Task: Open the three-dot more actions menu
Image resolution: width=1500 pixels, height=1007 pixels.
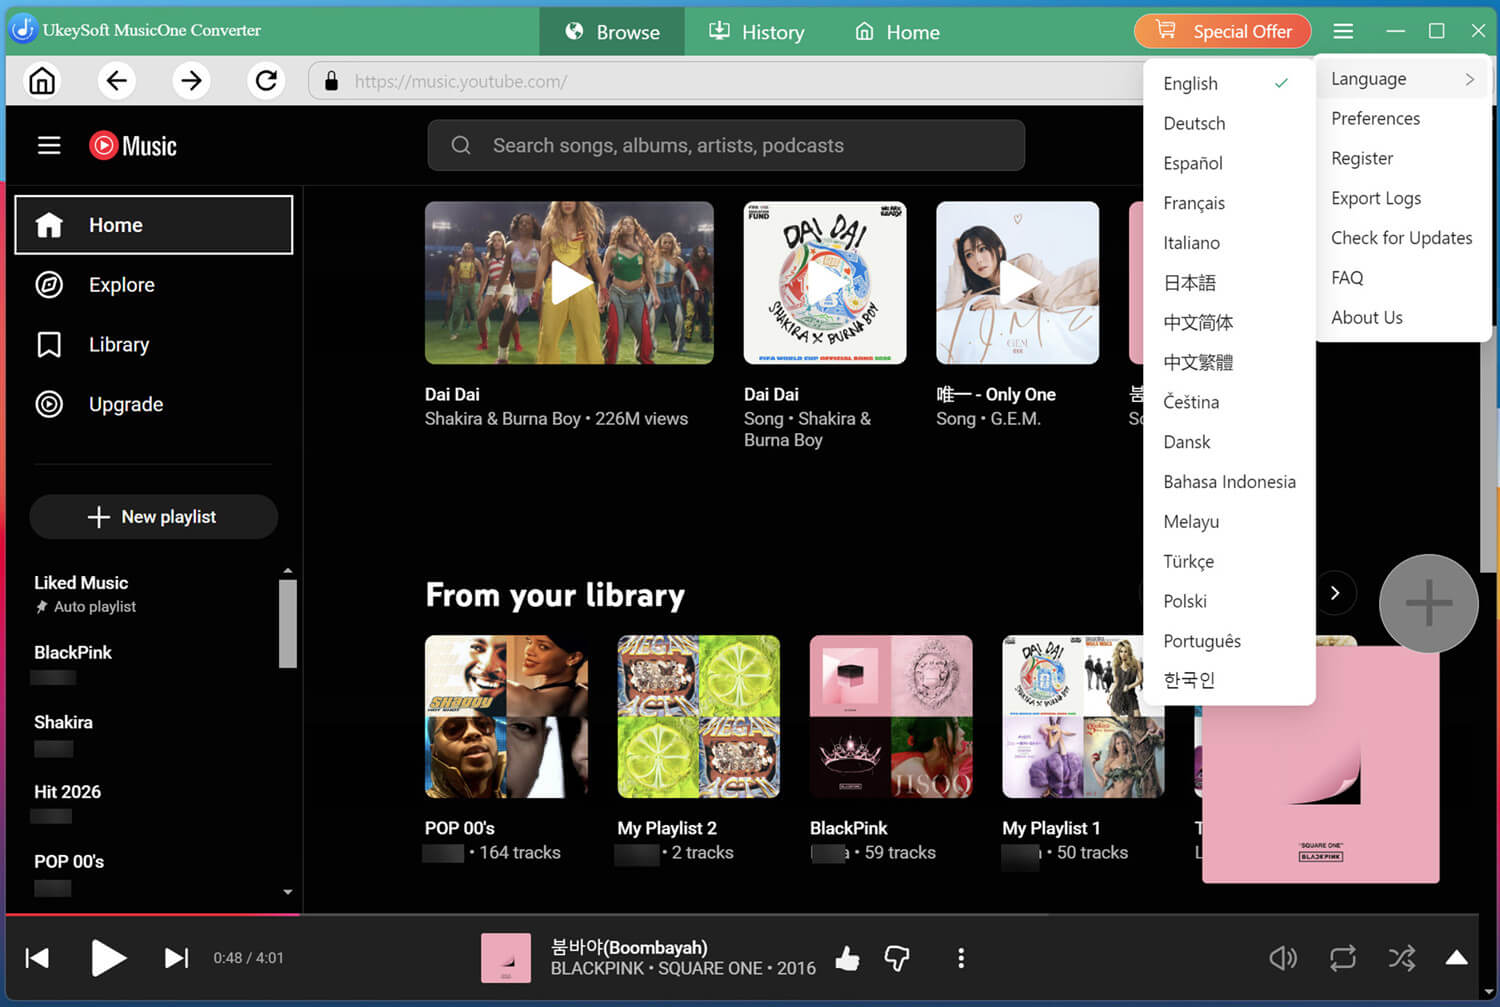Action: tap(961, 958)
